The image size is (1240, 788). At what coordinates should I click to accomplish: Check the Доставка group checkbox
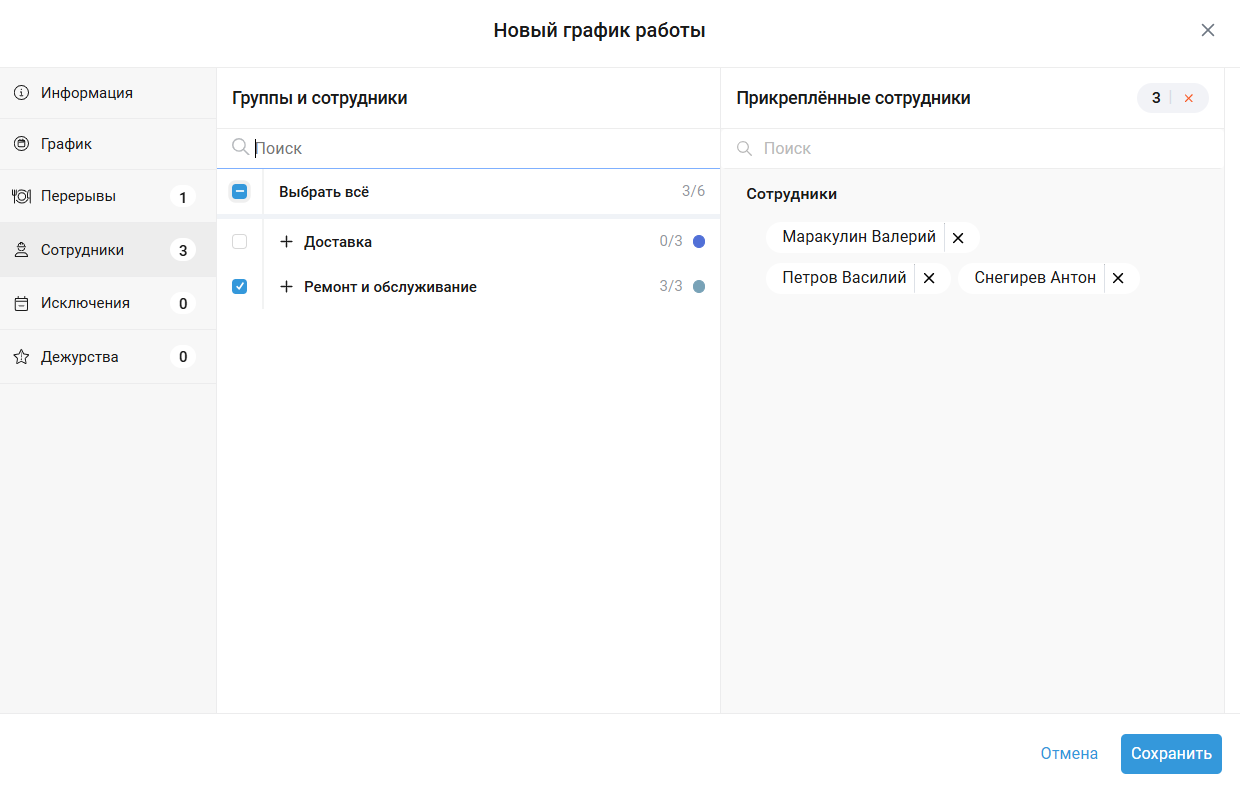coord(240,242)
